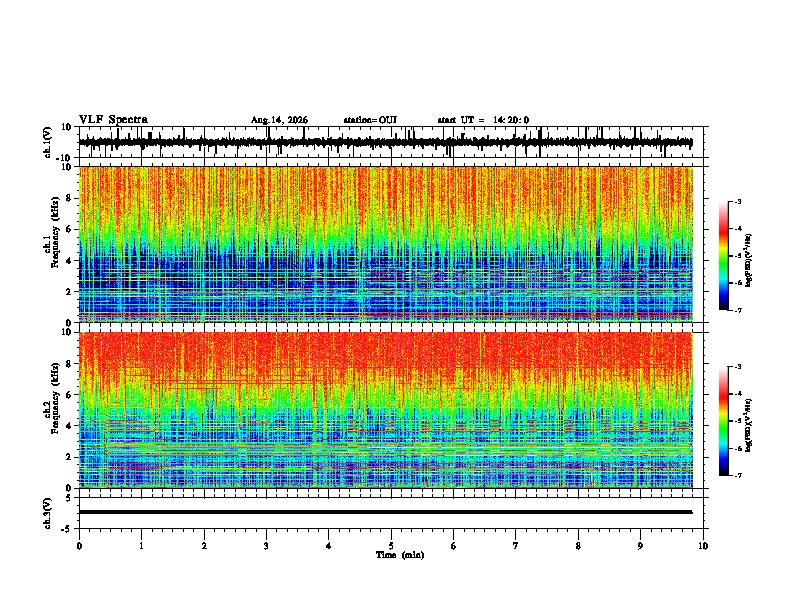Viewport: 792px width, 612px height.
Task: Click the time axis tick "7"
Action: 516,546
